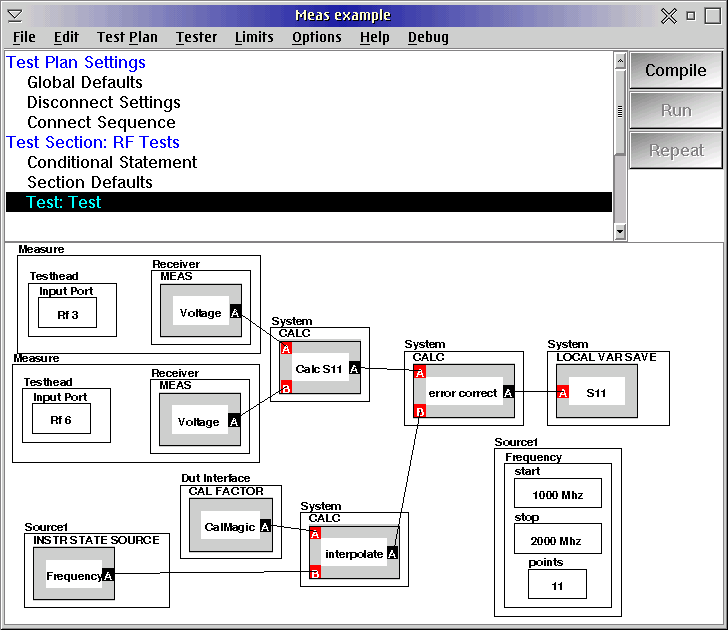Click the points field showing 11
Screen dimensions: 728x630
coord(557,584)
